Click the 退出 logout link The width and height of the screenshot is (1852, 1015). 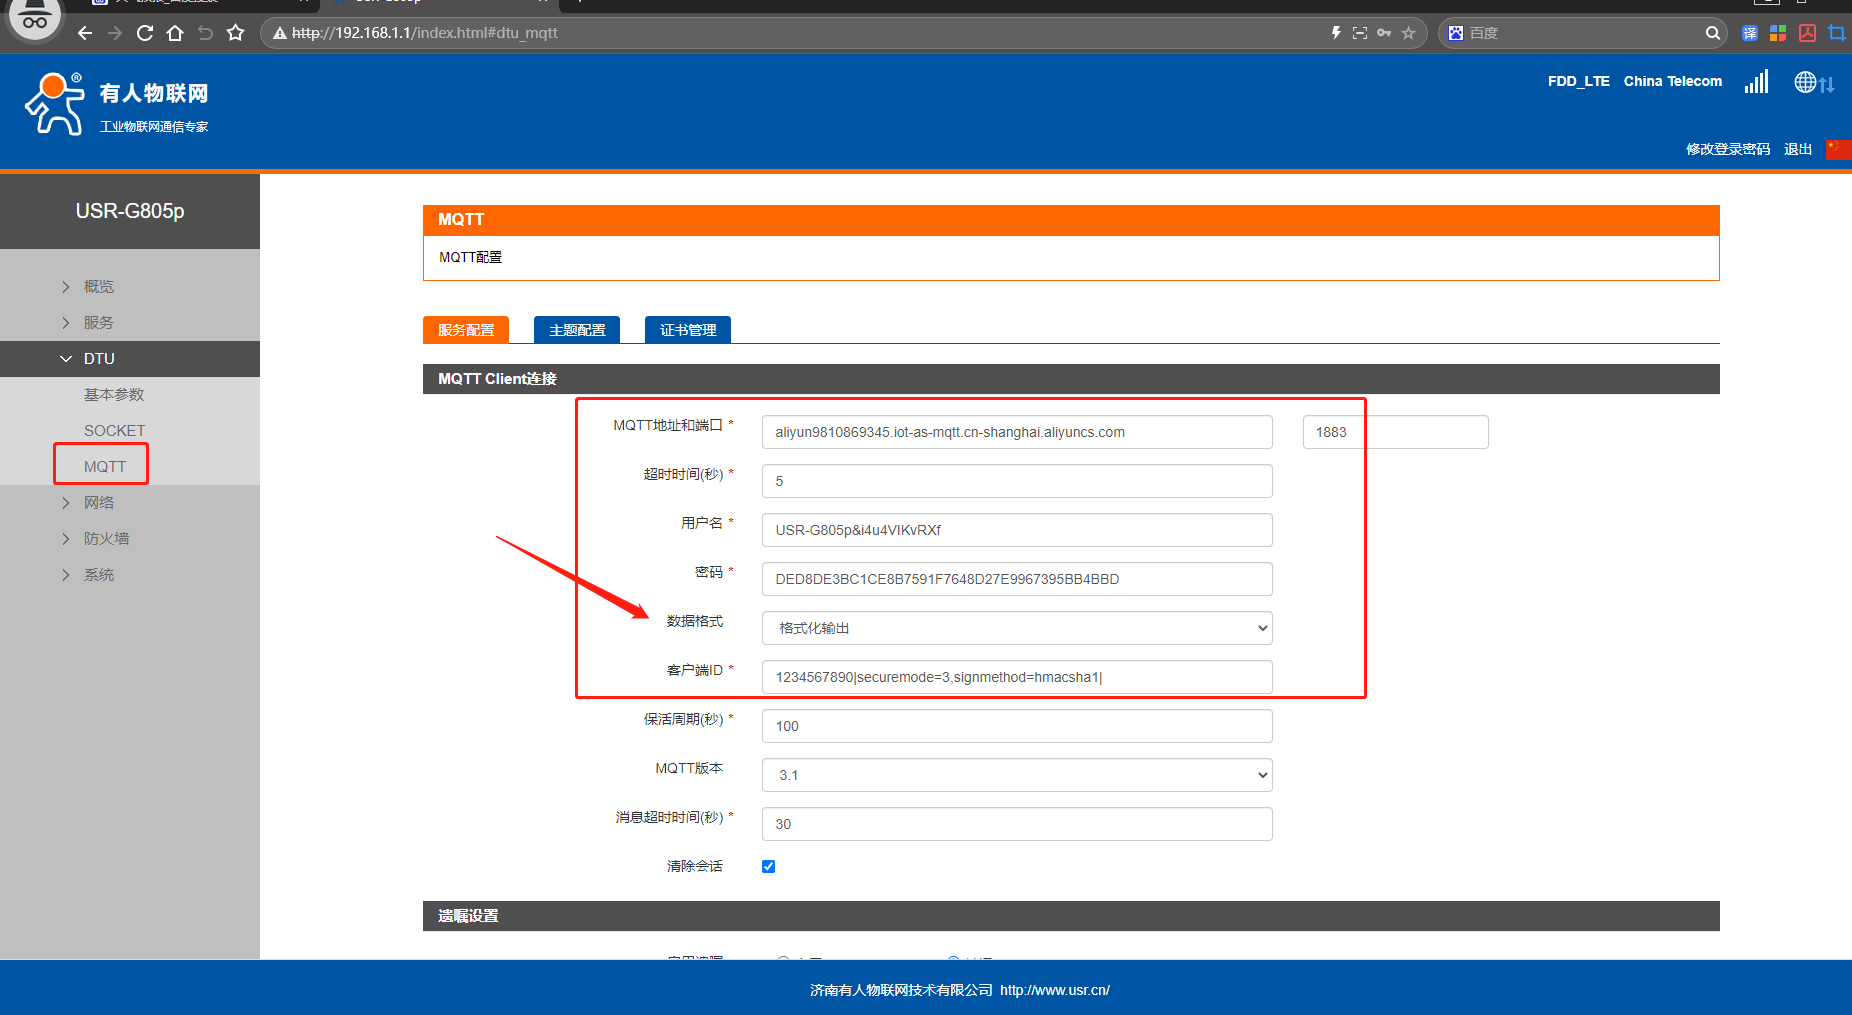[1797, 149]
